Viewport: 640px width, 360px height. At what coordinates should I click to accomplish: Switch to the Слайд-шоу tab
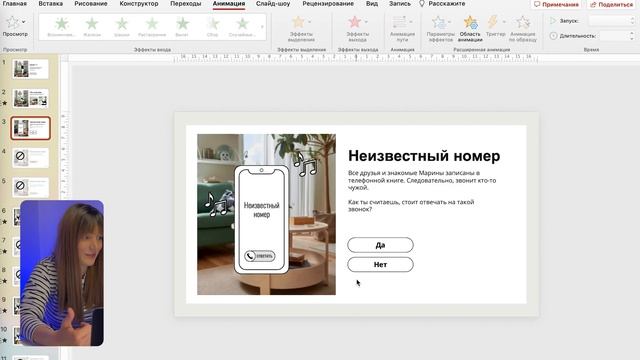coord(273,4)
